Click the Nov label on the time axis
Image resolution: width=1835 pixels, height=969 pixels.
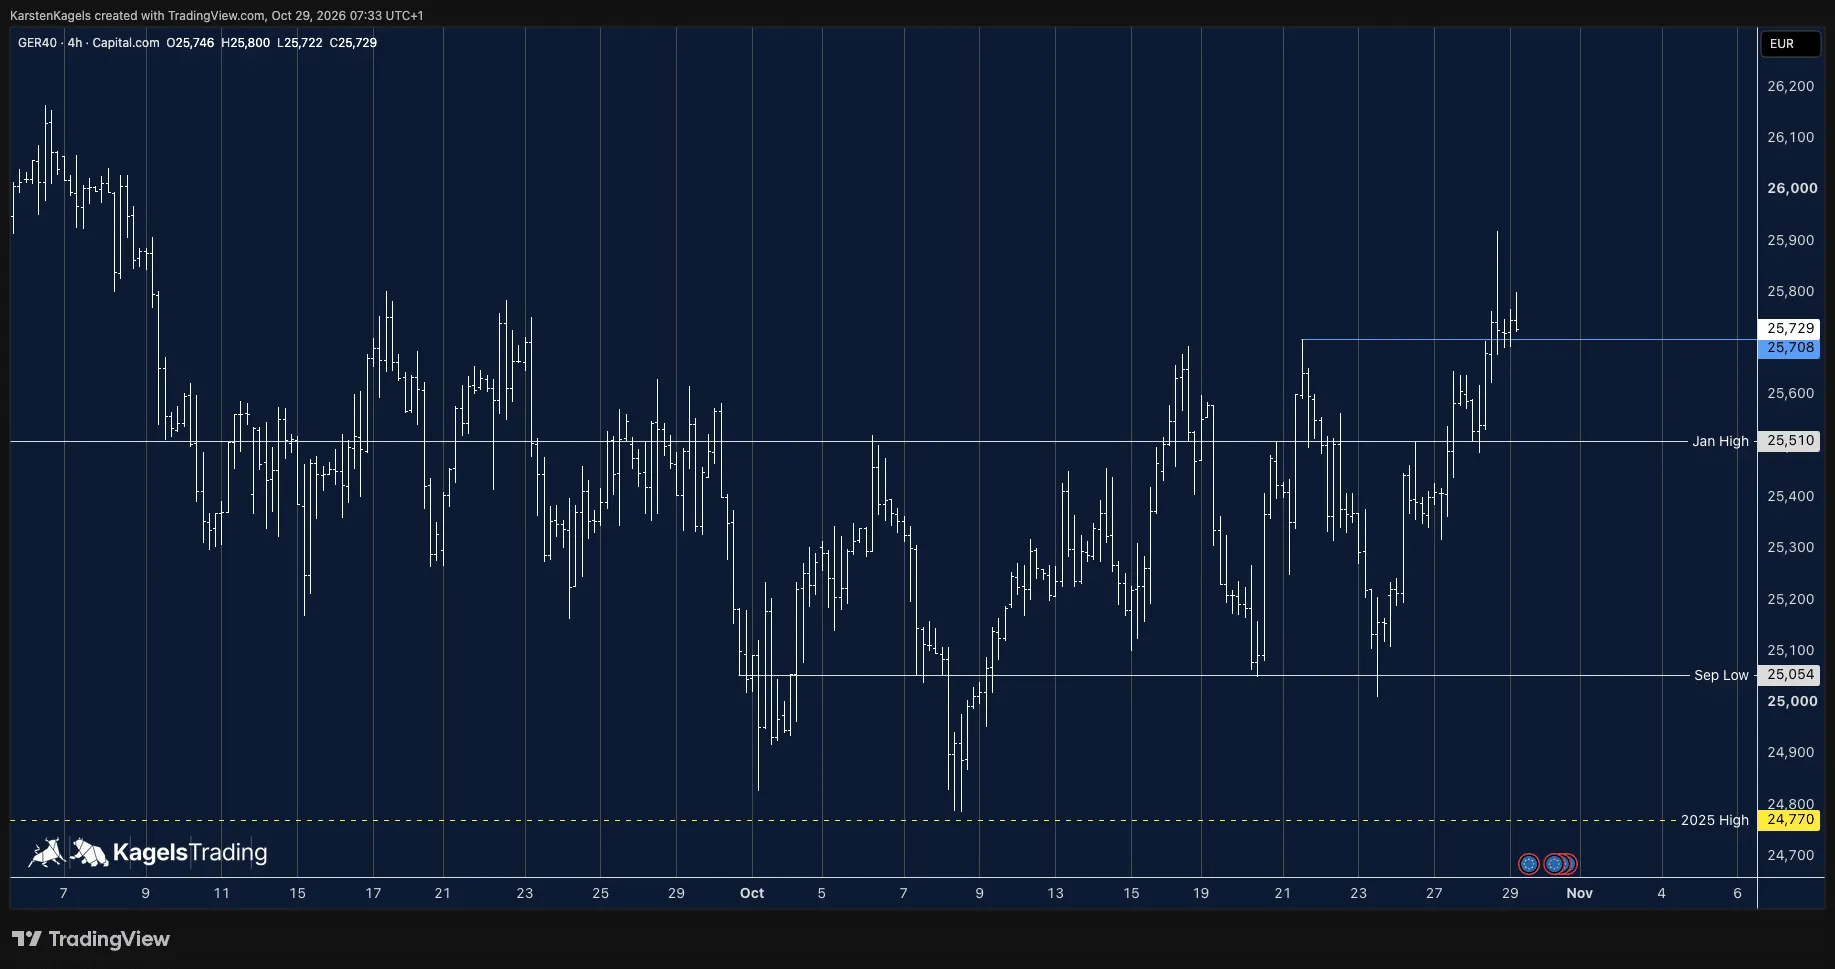[x=1579, y=893]
